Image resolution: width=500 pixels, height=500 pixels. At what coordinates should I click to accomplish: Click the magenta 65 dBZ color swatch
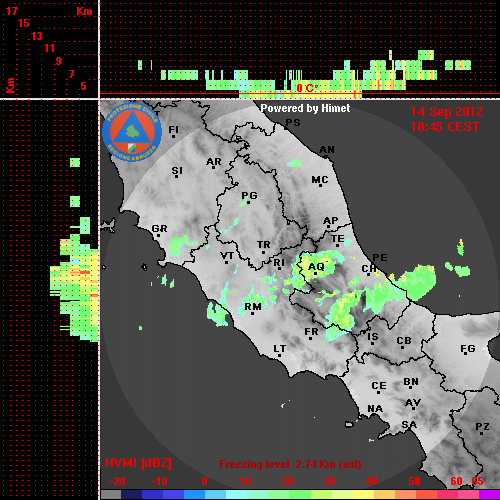(490, 495)
